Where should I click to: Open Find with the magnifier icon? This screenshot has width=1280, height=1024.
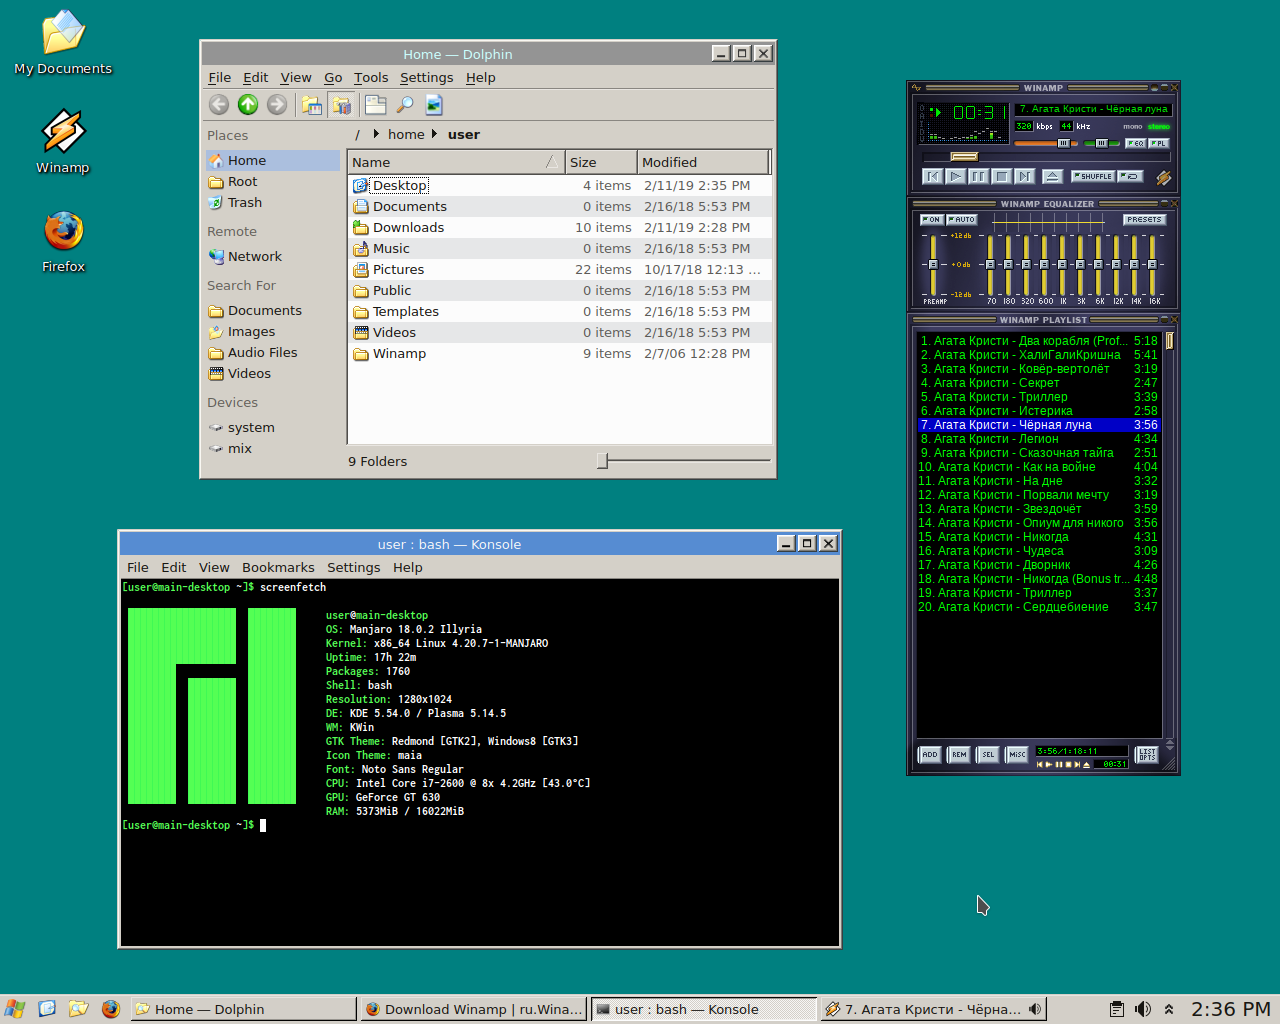tap(405, 104)
